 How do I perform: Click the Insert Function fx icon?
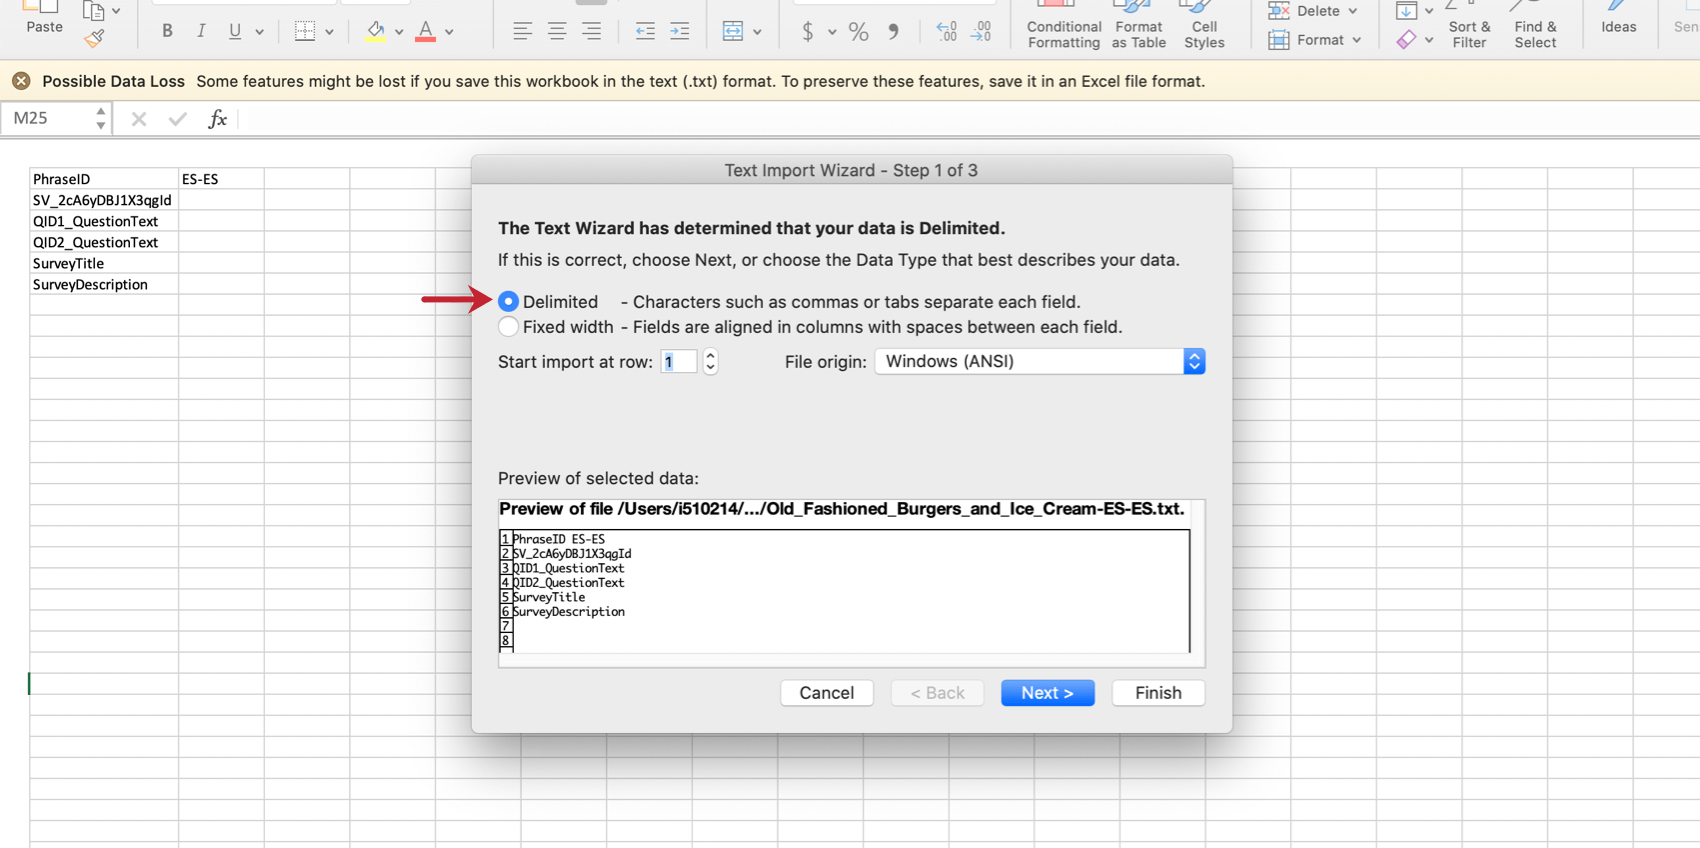click(x=217, y=119)
